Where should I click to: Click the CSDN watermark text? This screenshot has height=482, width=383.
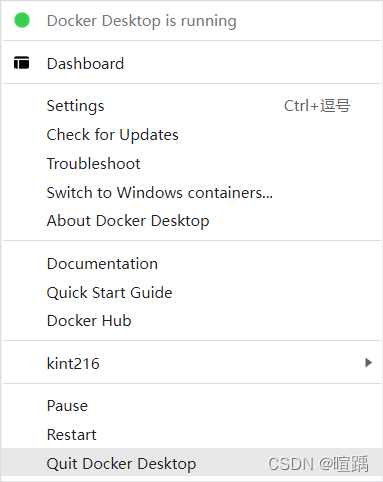tap(318, 464)
